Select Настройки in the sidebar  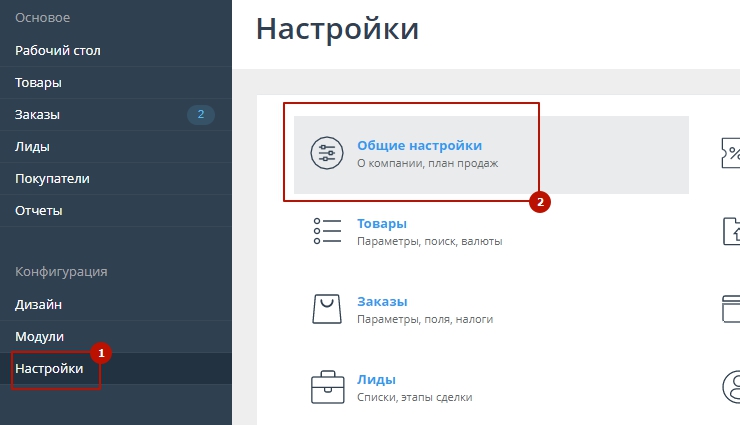[x=49, y=368]
